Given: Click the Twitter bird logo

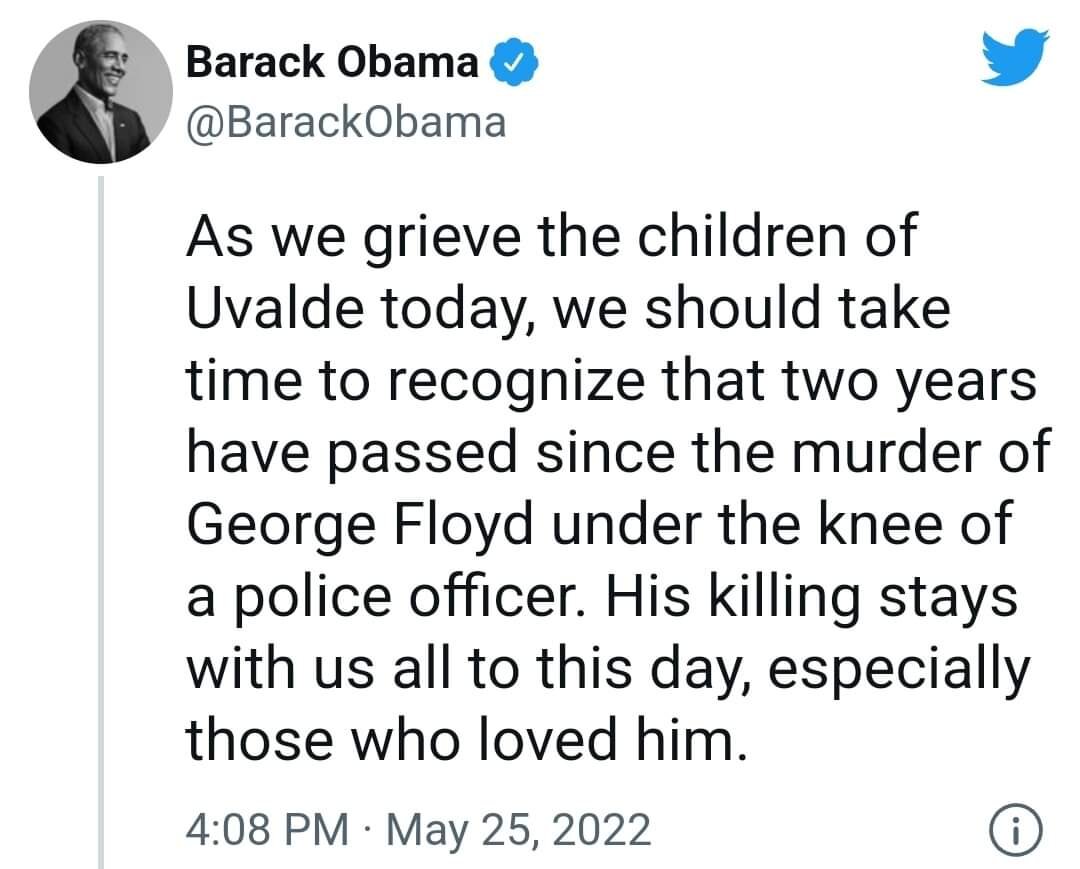Looking at the screenshot, I should click(1015, 56).
